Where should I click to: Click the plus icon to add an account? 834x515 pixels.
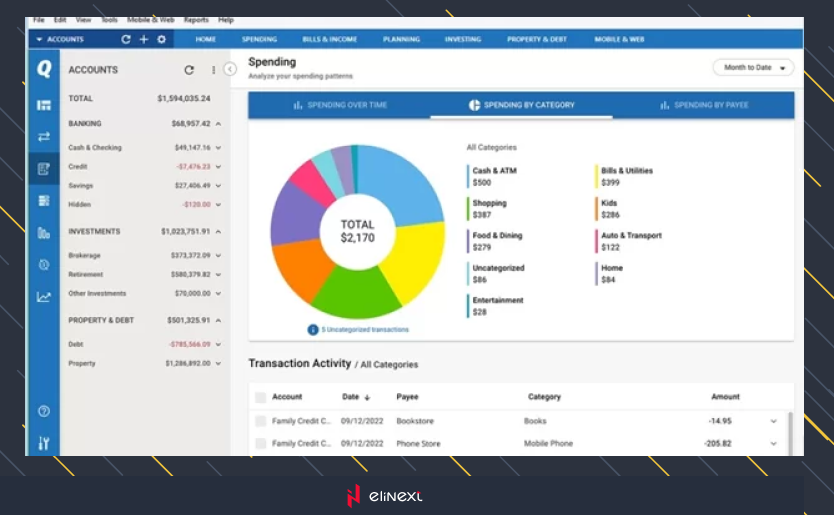coord(143,40)
